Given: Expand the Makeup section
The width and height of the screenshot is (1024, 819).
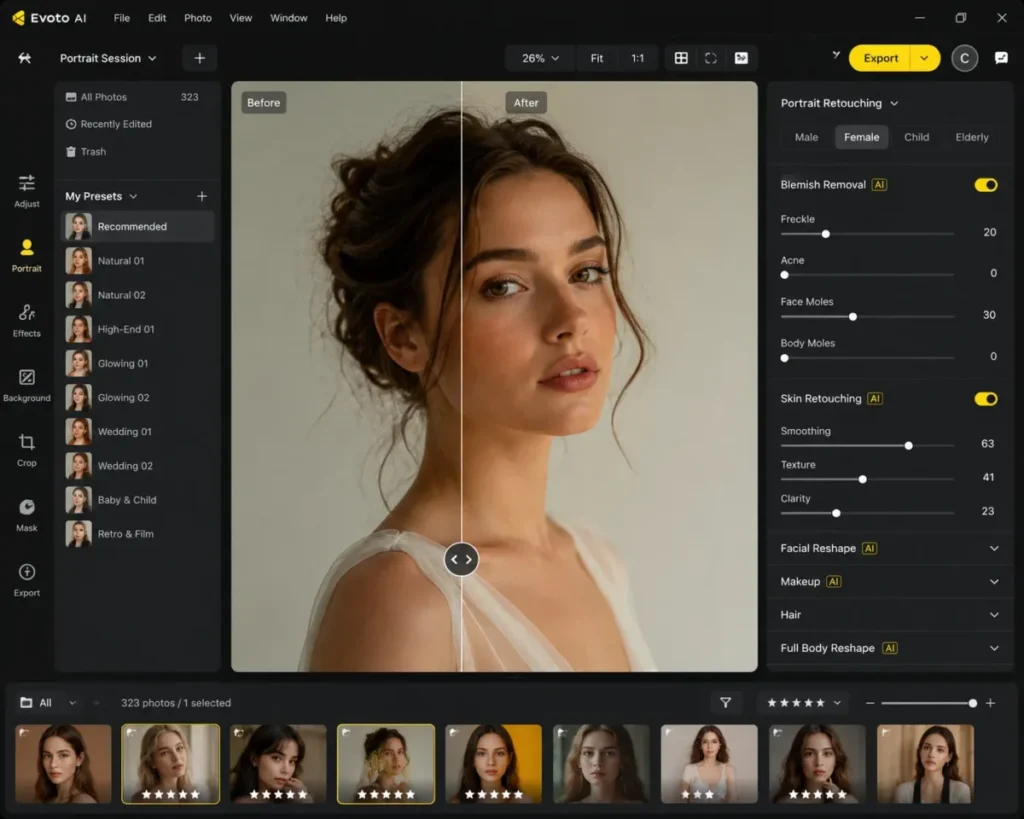Looking at the screenshot, I should tap(889, 581).
